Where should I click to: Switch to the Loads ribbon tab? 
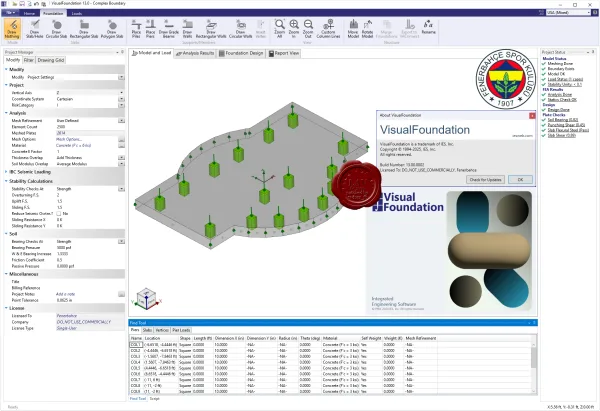[77, 13]
